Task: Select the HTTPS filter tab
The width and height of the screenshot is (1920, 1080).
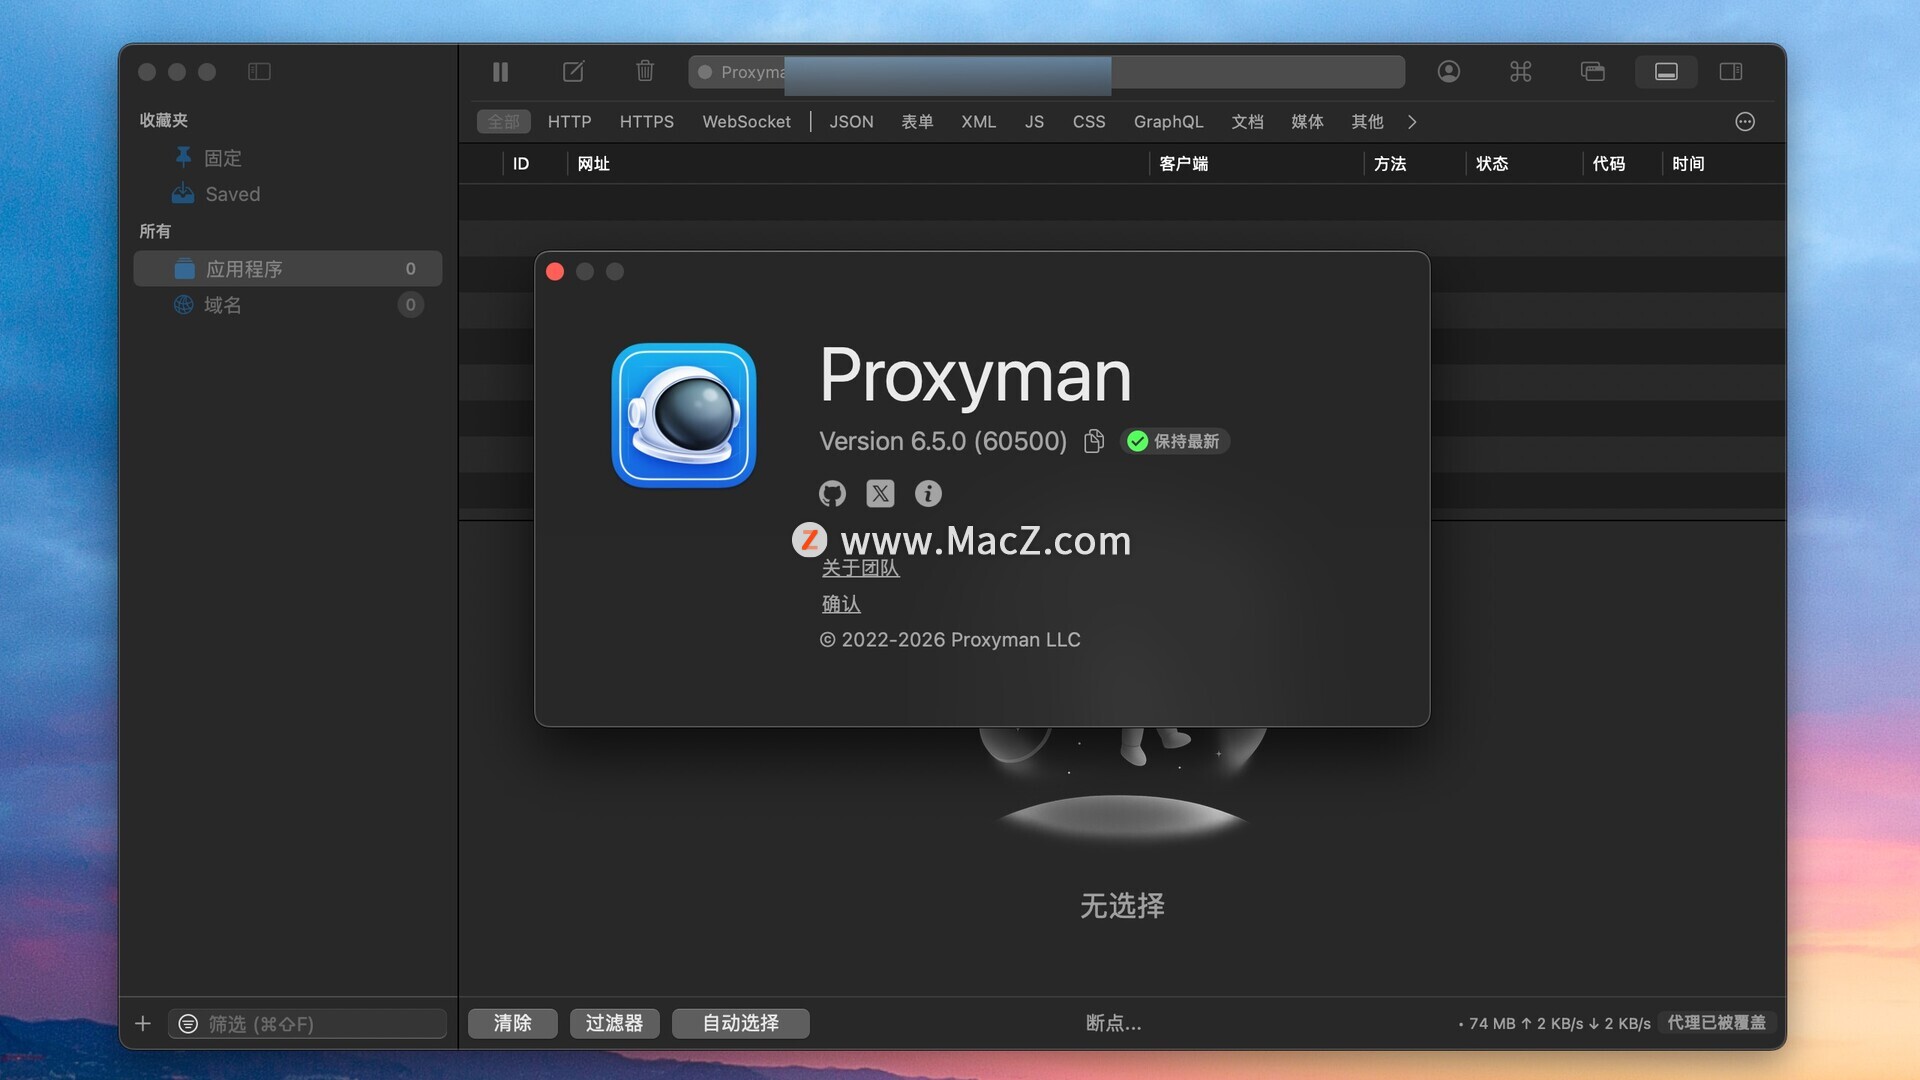Action: (646, 122)
